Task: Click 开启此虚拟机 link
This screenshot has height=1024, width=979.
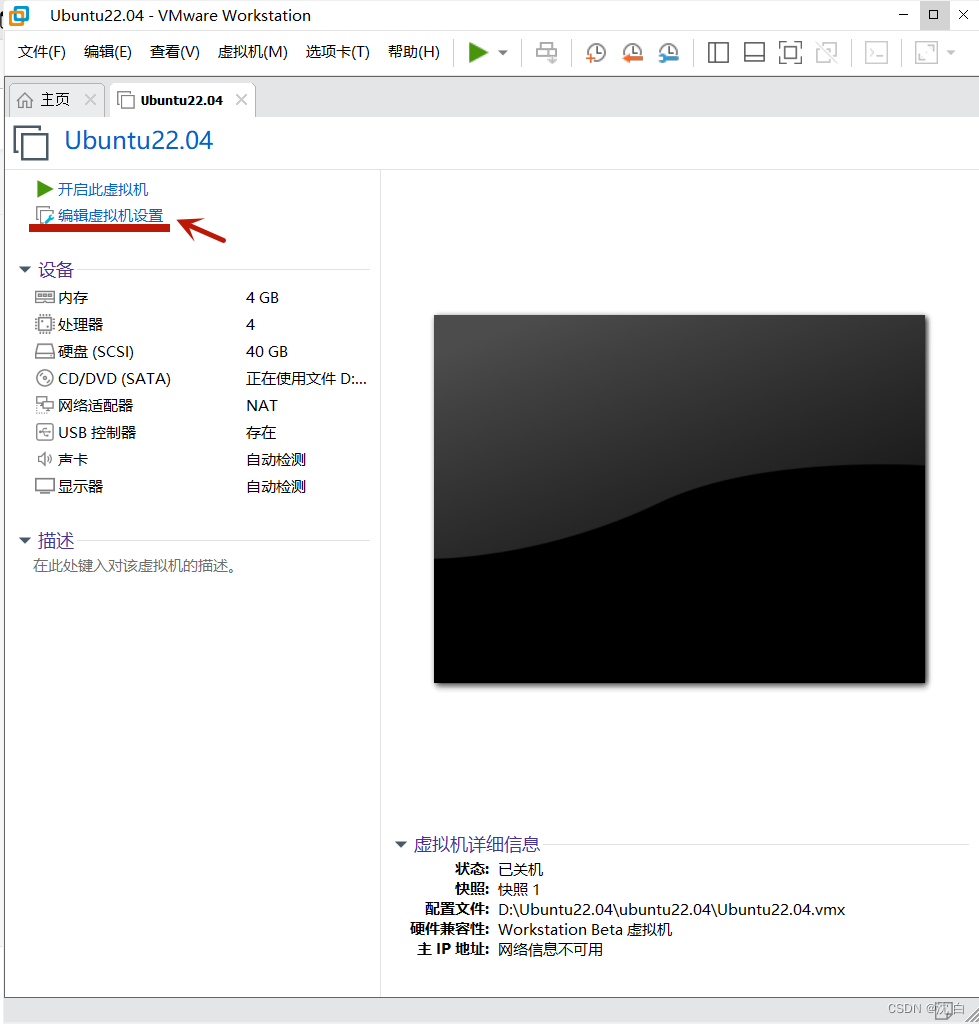Action: (103, 189)
